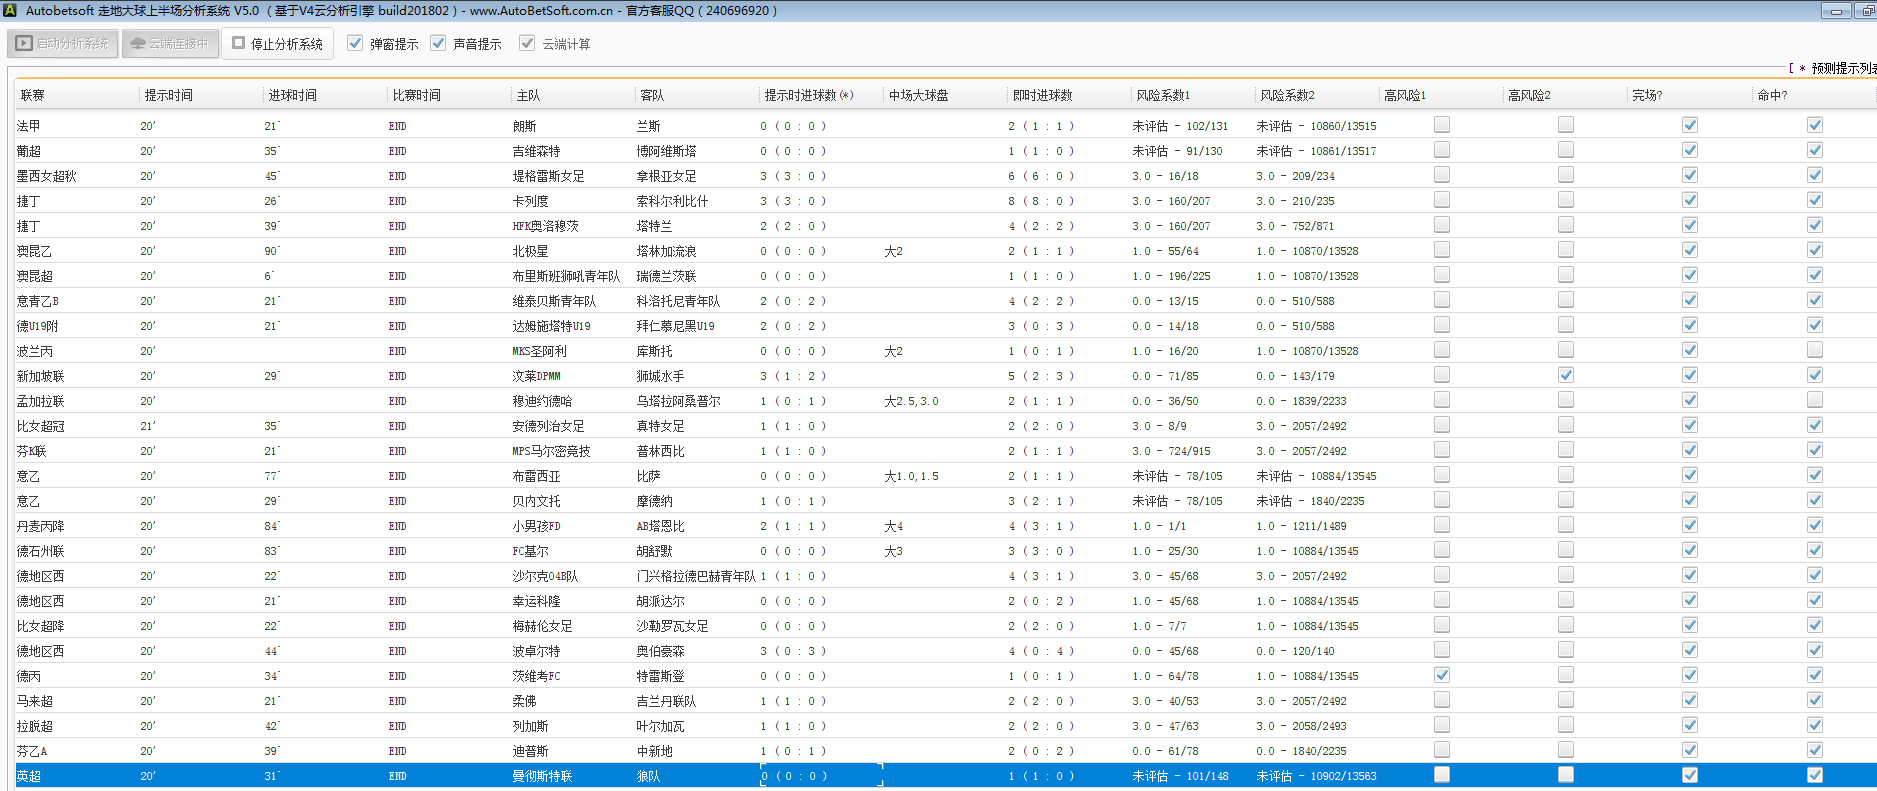Image resolution: width=1877 pixels, height=791 pixels.
Task: Sort by the 风险系数1 column header
Action: [1163, 95]
